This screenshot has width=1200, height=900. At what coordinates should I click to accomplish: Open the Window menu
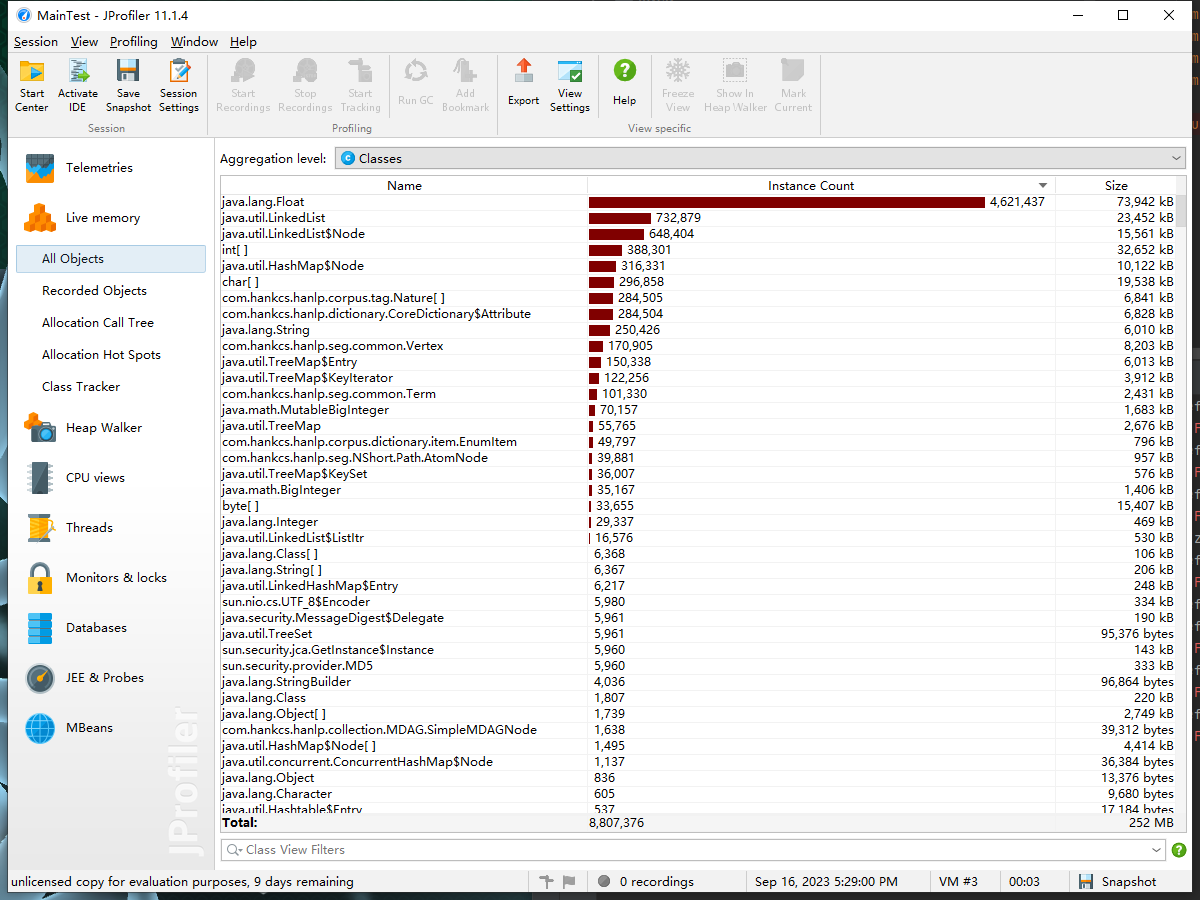coord(194,42)
